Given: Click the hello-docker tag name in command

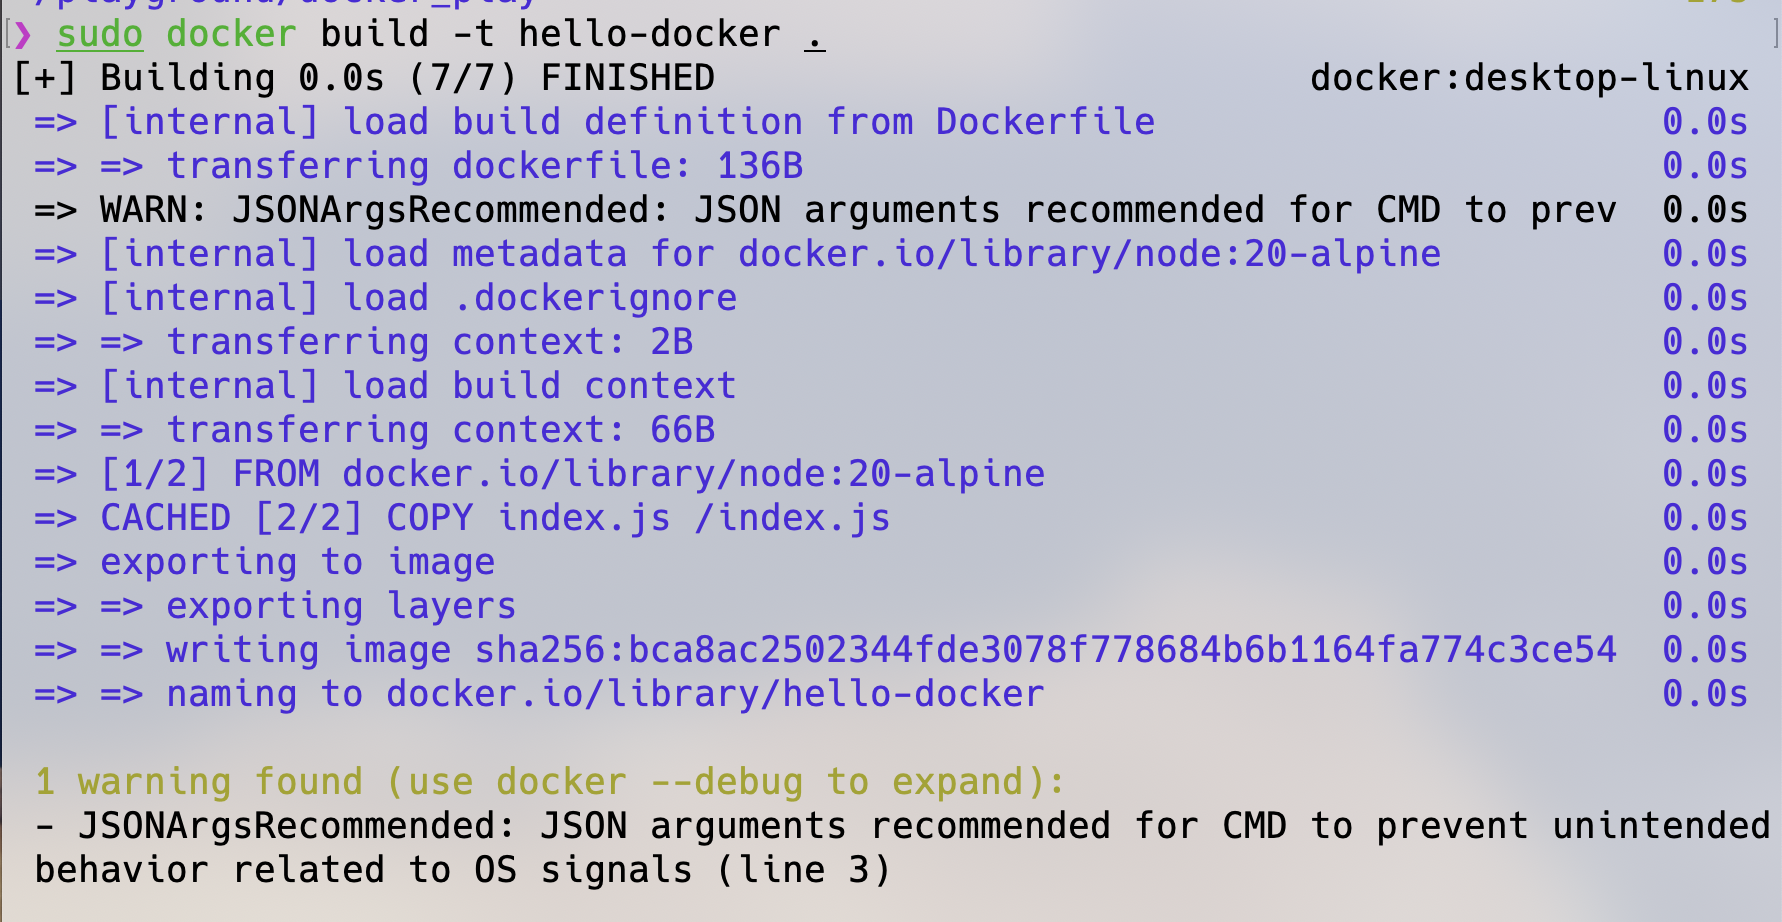Looking at the screenshot, I should click(x=649, y=34).
